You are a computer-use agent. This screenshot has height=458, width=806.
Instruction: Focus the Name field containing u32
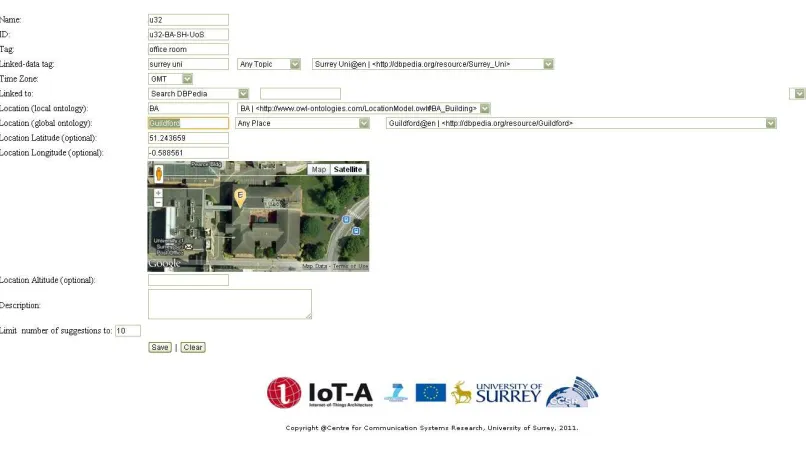click(x=188, y=20)
